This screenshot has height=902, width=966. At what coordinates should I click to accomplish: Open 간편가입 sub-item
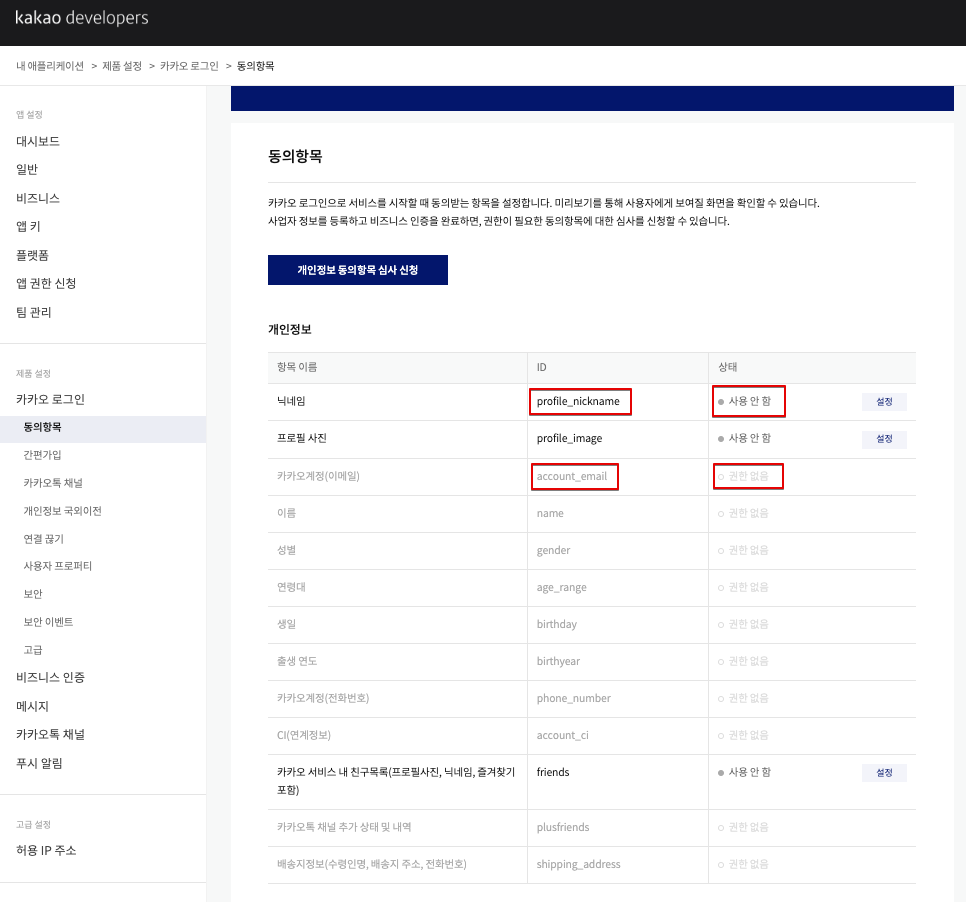(43, 455)
